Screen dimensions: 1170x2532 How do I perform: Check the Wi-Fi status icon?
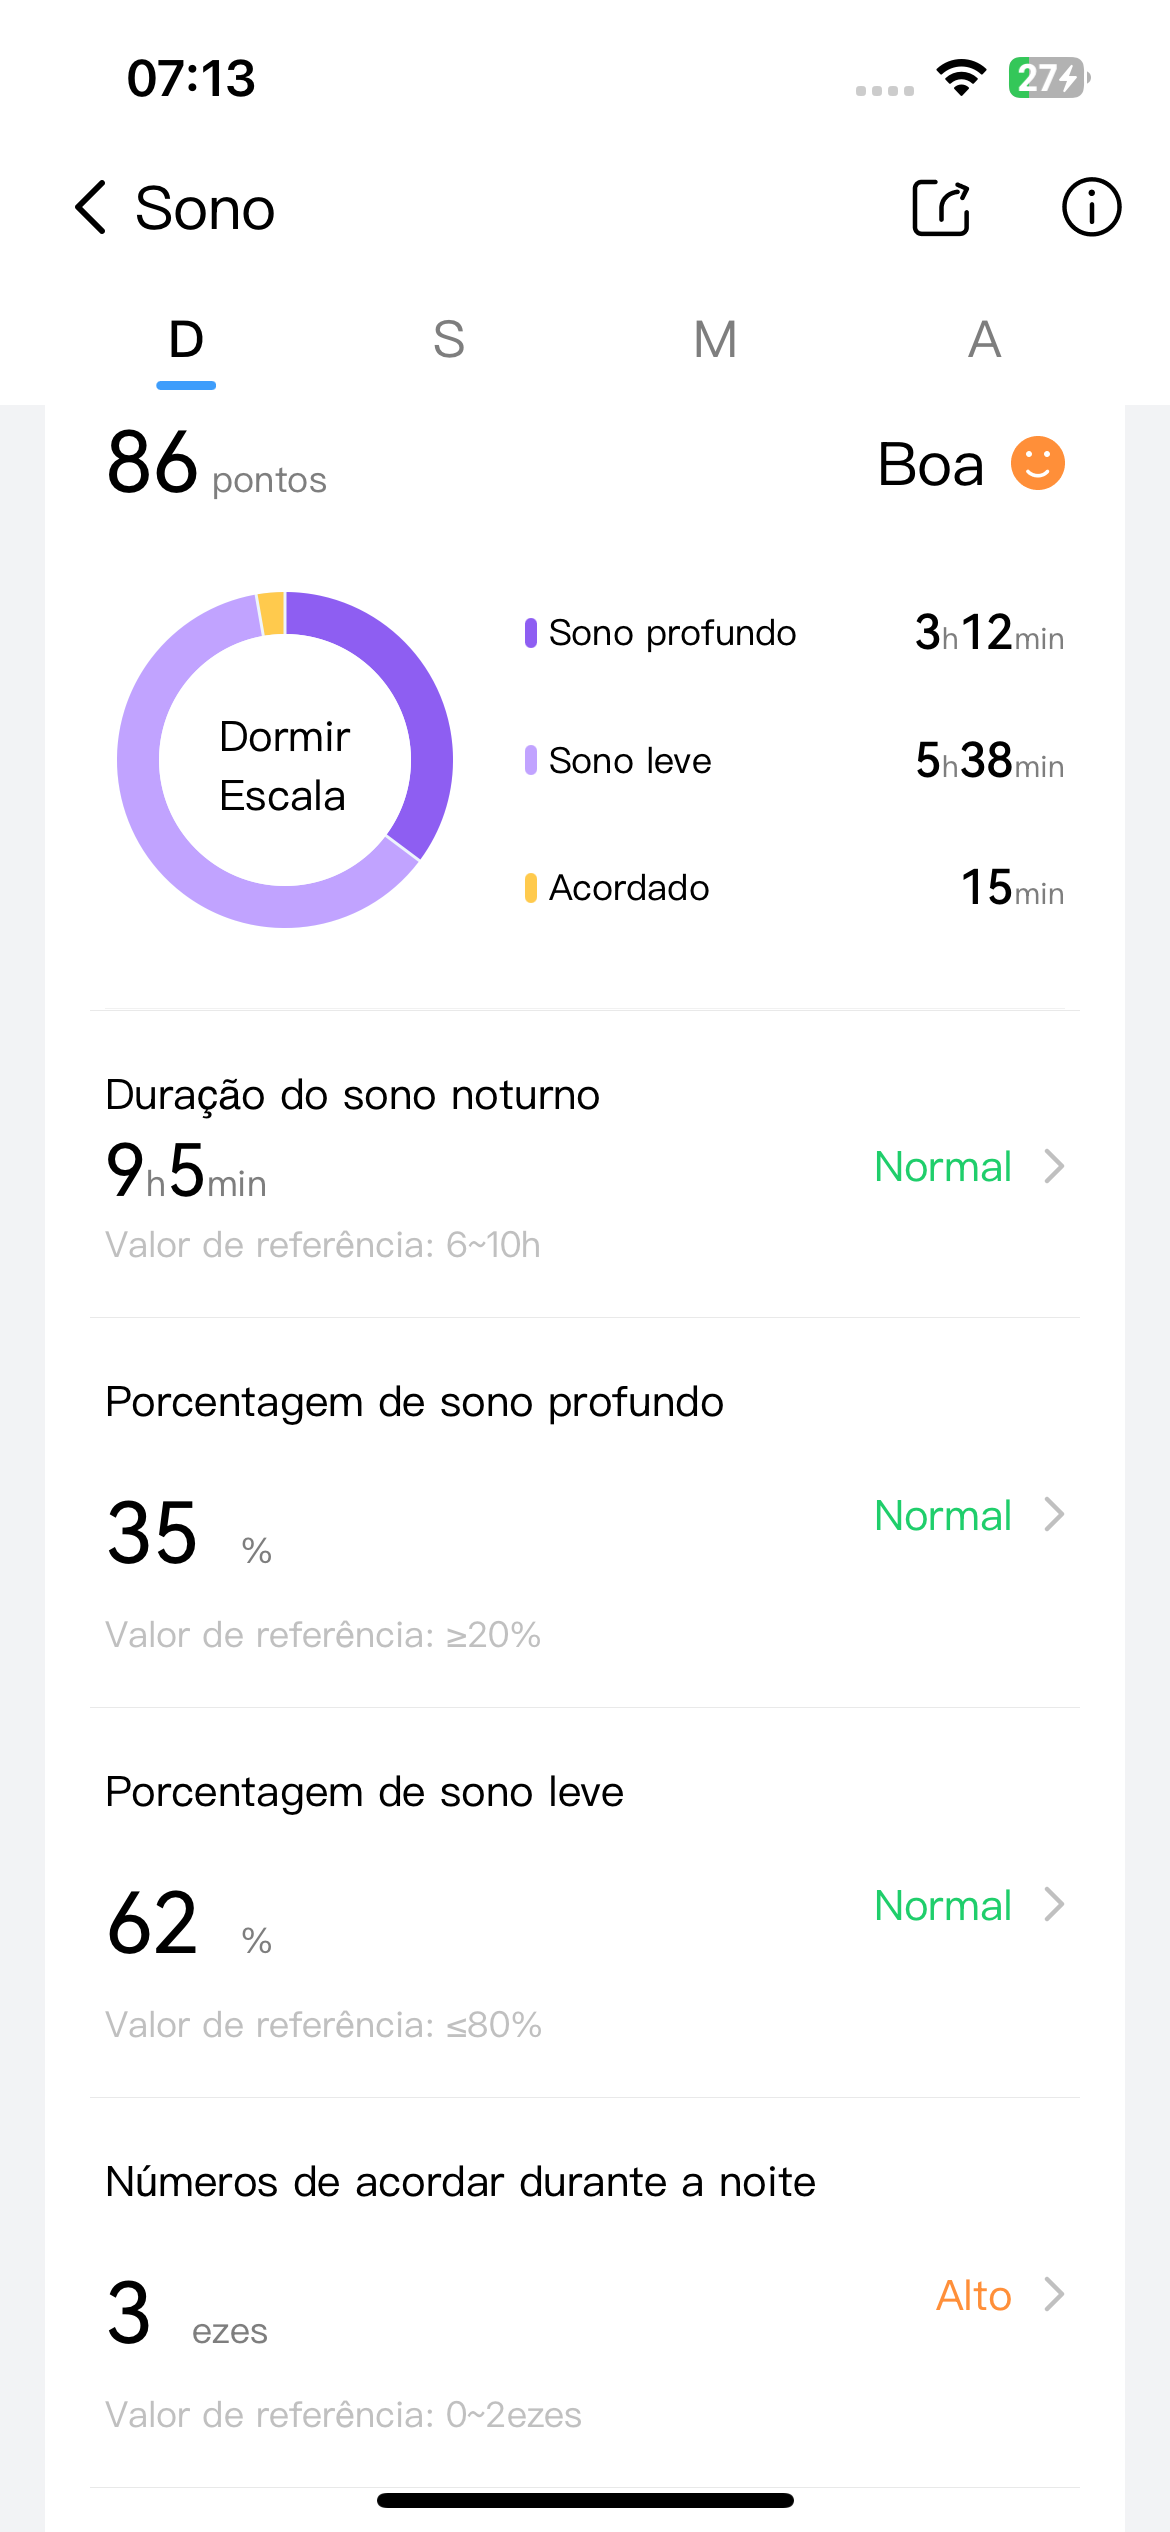[961, 78]
